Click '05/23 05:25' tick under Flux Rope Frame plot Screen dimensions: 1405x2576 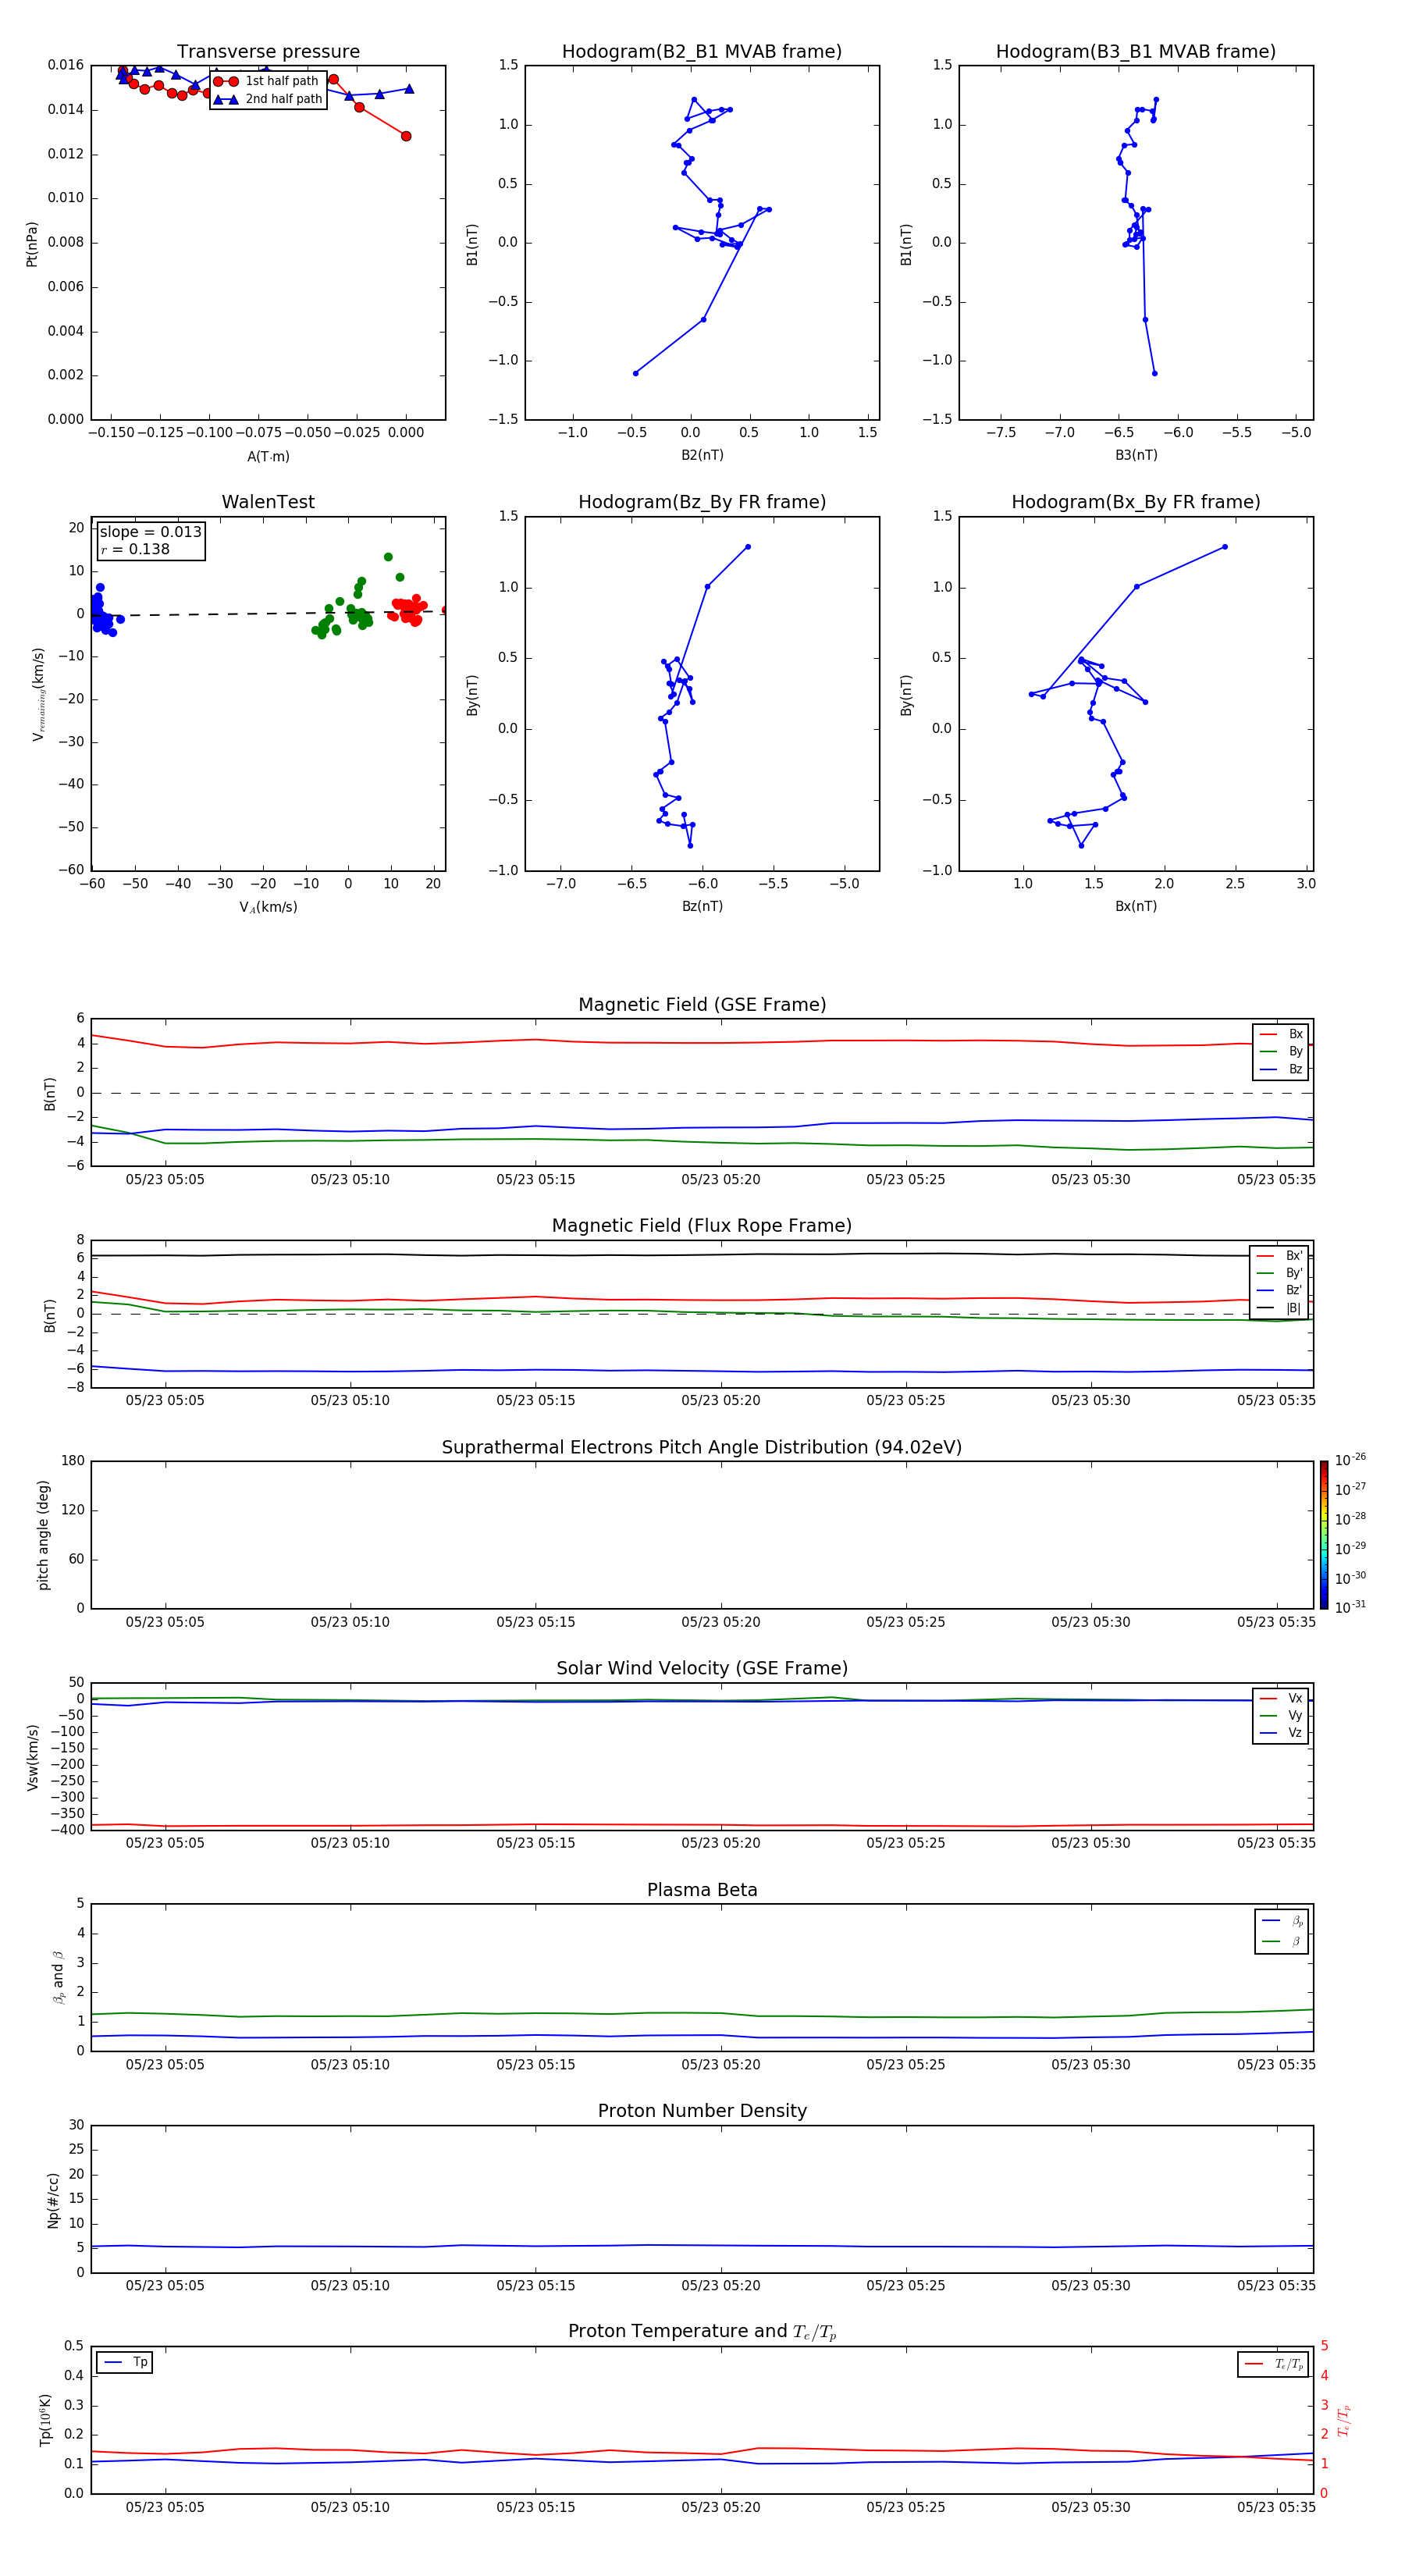click(906, 1401)
